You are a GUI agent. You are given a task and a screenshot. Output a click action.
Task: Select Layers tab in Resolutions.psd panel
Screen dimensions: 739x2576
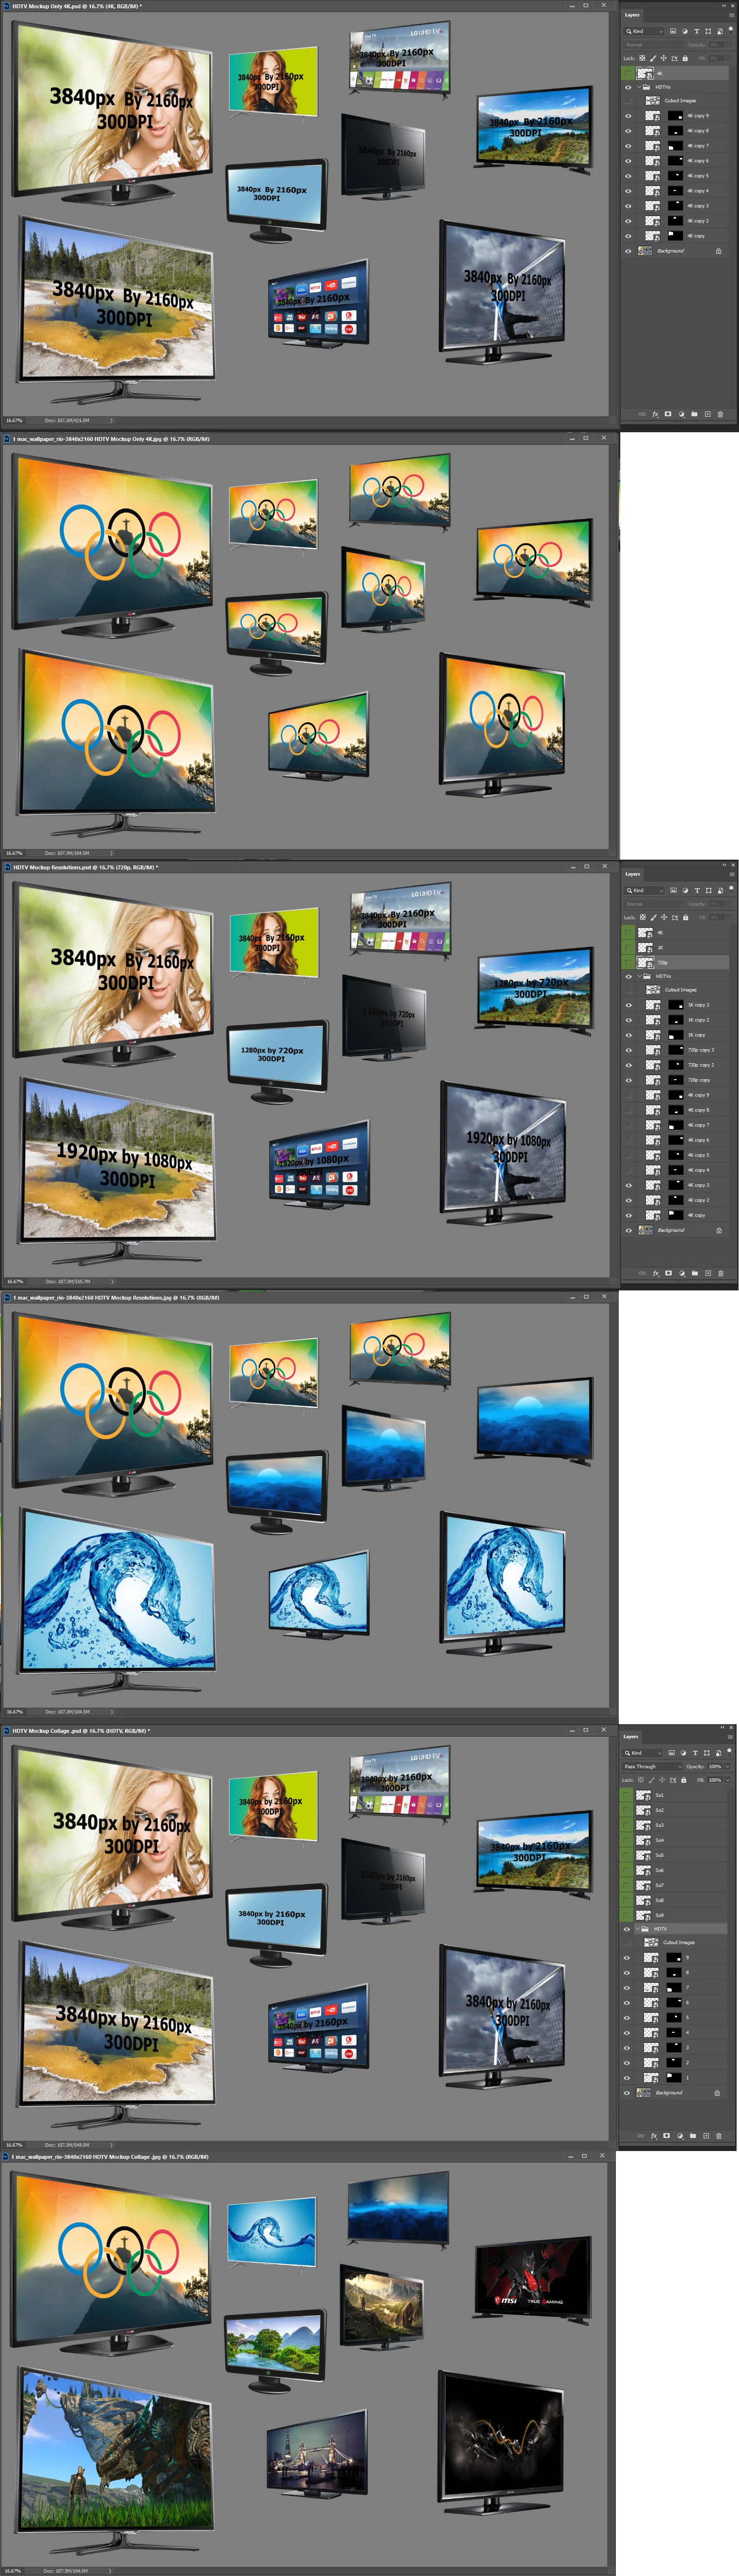coord(632,874)
